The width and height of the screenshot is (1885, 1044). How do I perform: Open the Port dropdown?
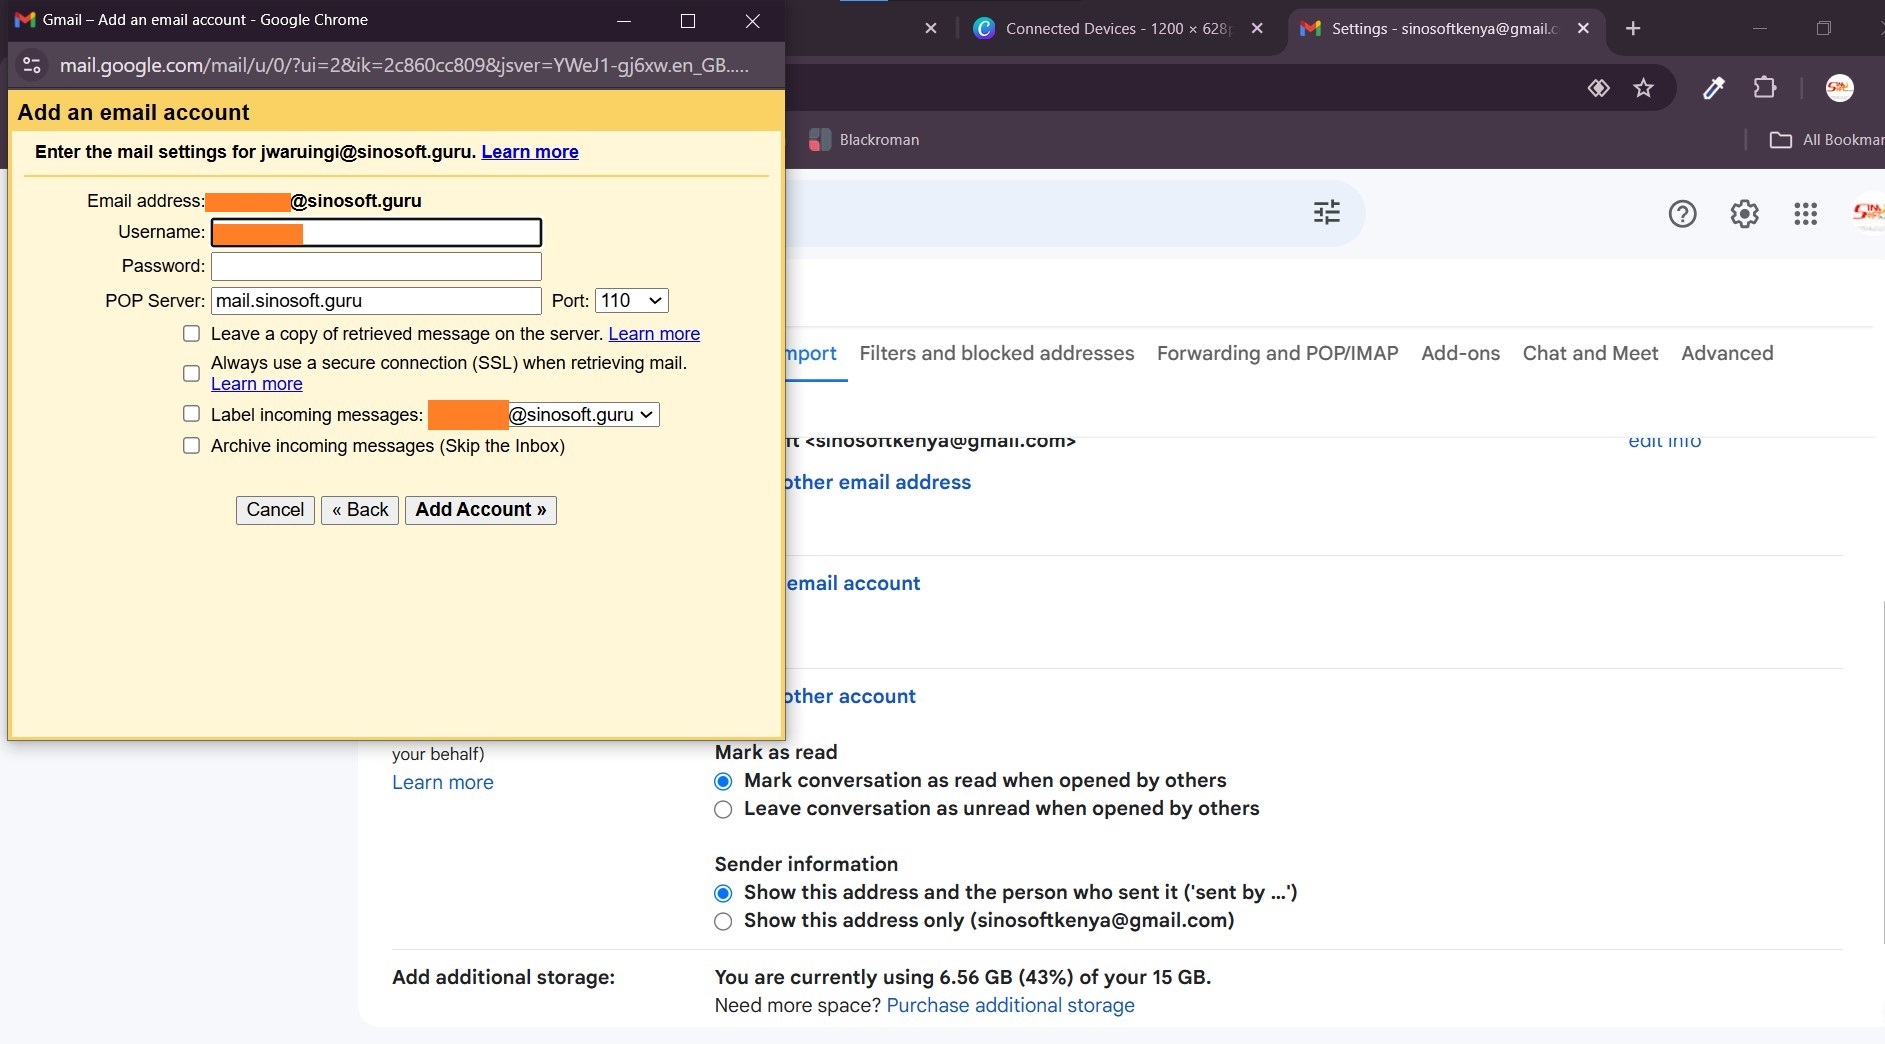click(630, 300)
